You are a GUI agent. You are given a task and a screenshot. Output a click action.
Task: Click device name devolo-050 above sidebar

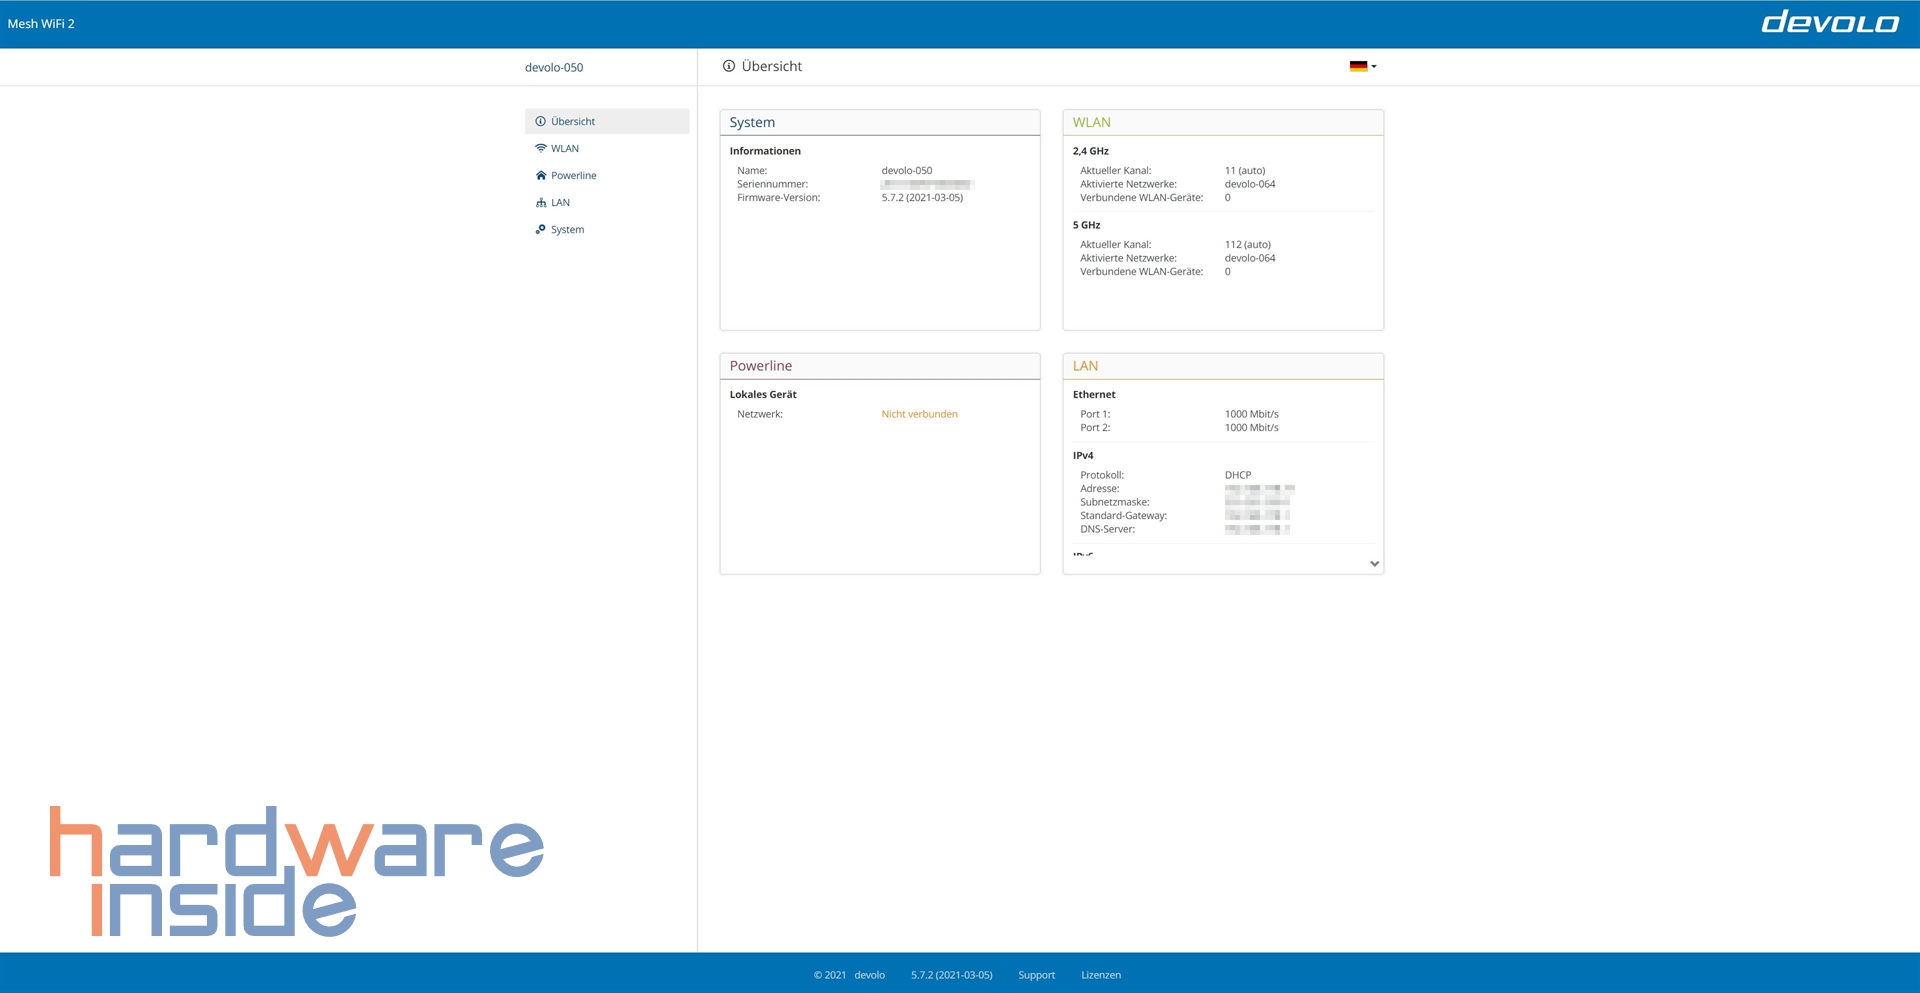point(554,67)
